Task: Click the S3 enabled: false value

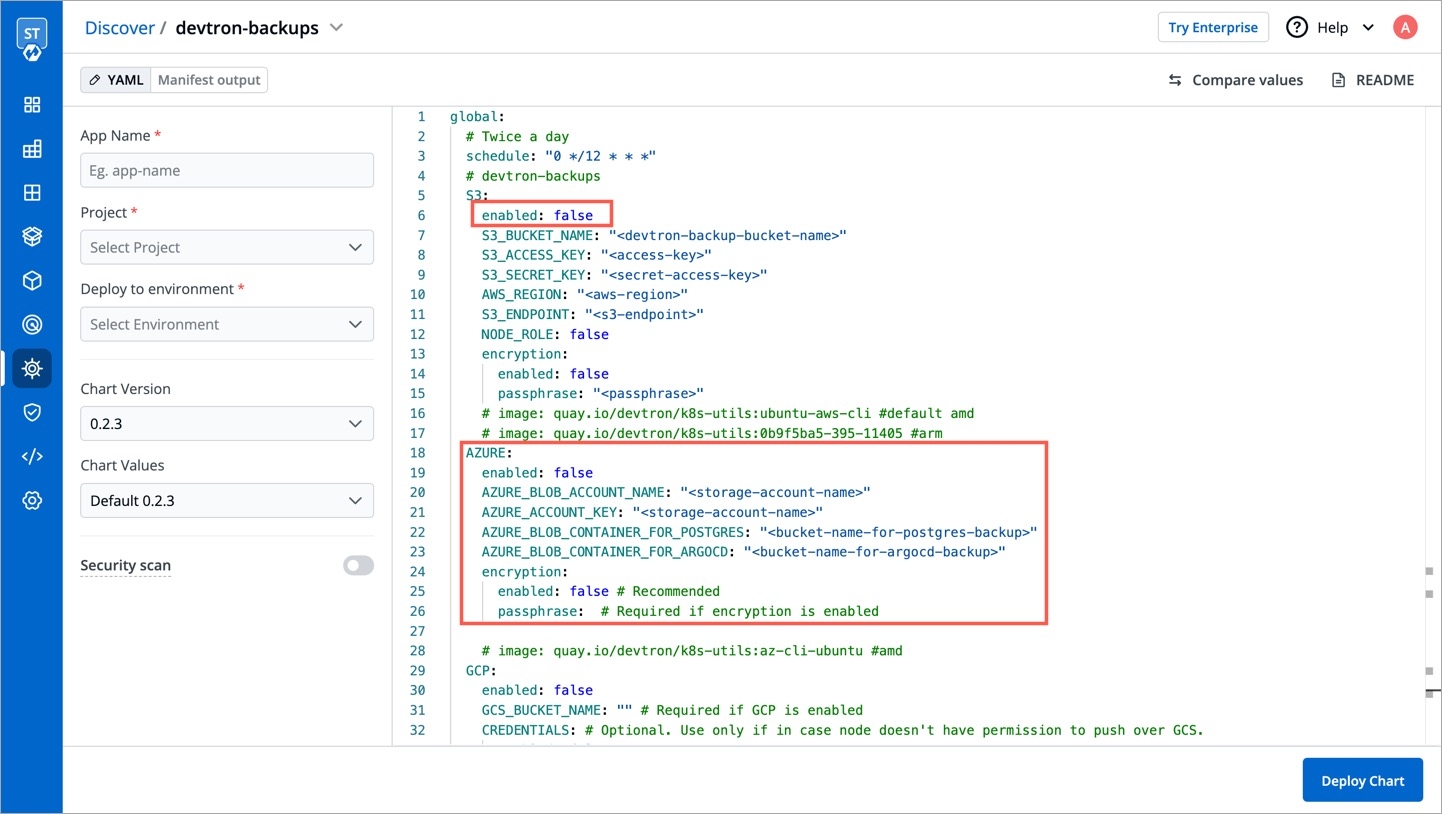Action: [x=573, y=215]
